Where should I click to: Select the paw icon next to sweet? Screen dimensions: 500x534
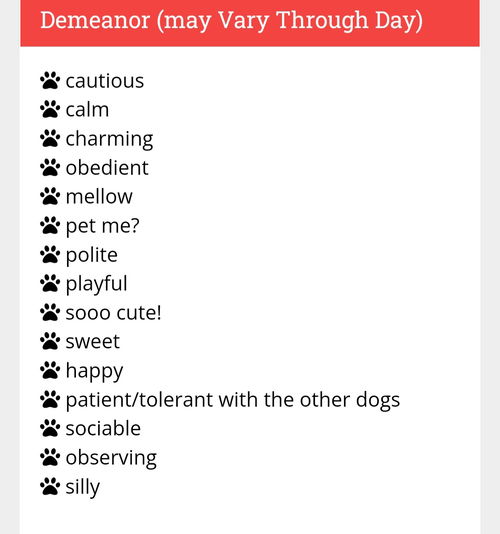pyautogui.click(x=50, y=341)
